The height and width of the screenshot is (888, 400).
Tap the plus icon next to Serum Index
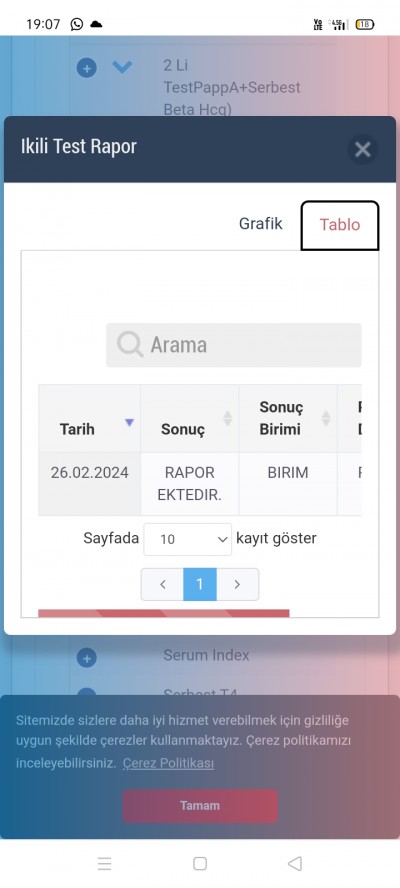tap(87, 658)
